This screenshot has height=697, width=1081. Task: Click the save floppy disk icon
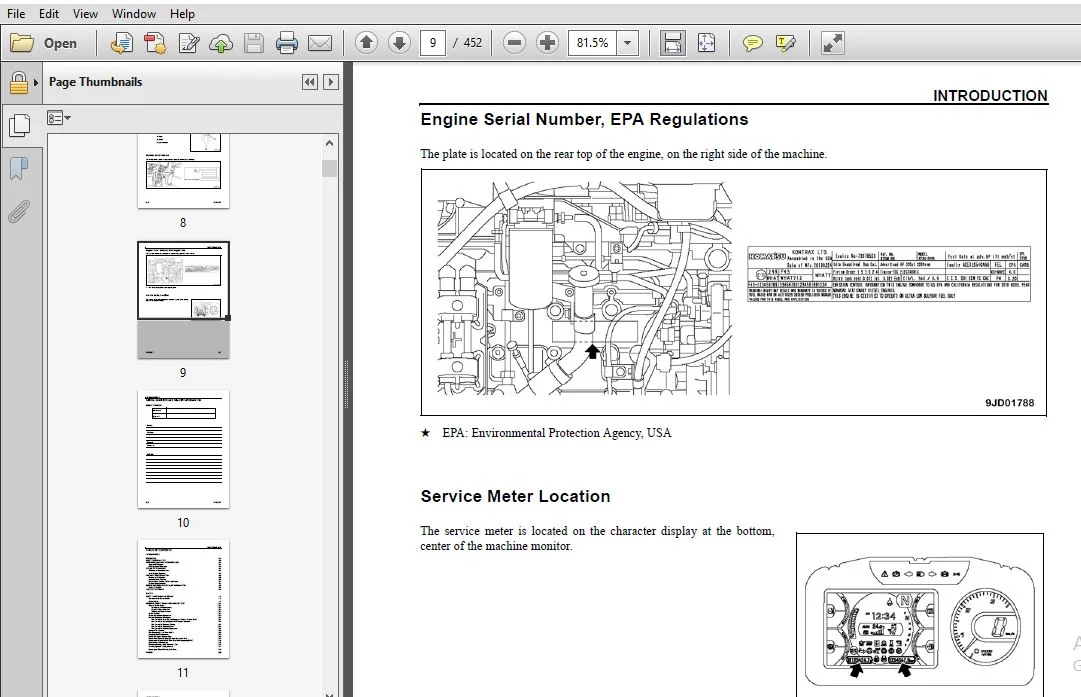point(254,43)
